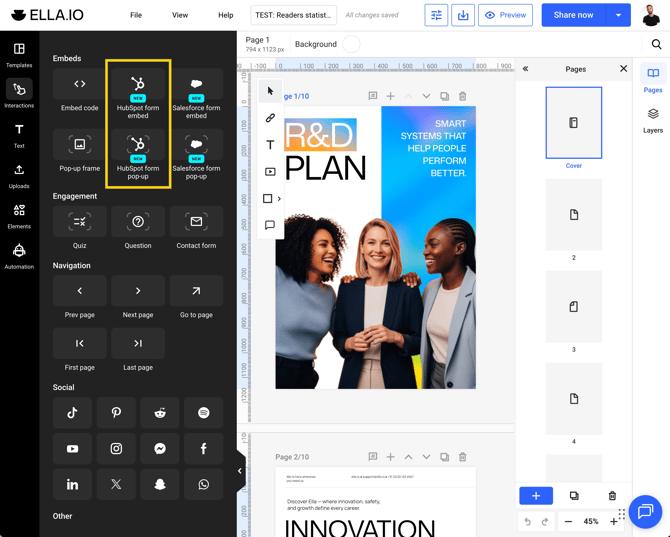Add a HubSpot form embed
670x537 pixels.
[x=138, y=84]
